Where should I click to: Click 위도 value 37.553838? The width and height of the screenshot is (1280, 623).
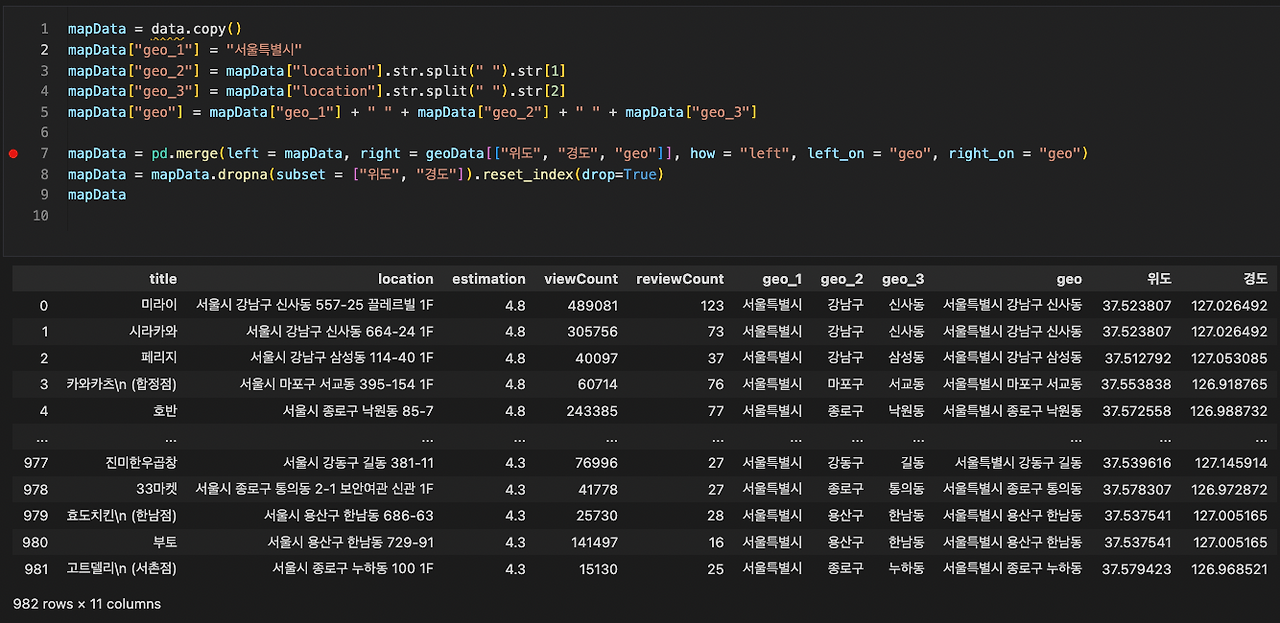pyautogui.click(x=1136, y=383)
